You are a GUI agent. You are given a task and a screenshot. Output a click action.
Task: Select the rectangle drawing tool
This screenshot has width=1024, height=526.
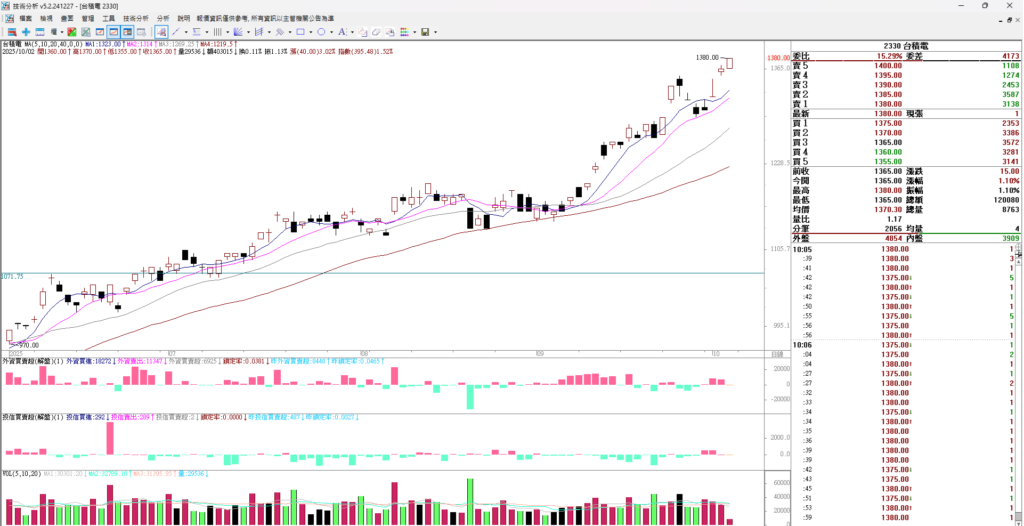tap(300, 32)
